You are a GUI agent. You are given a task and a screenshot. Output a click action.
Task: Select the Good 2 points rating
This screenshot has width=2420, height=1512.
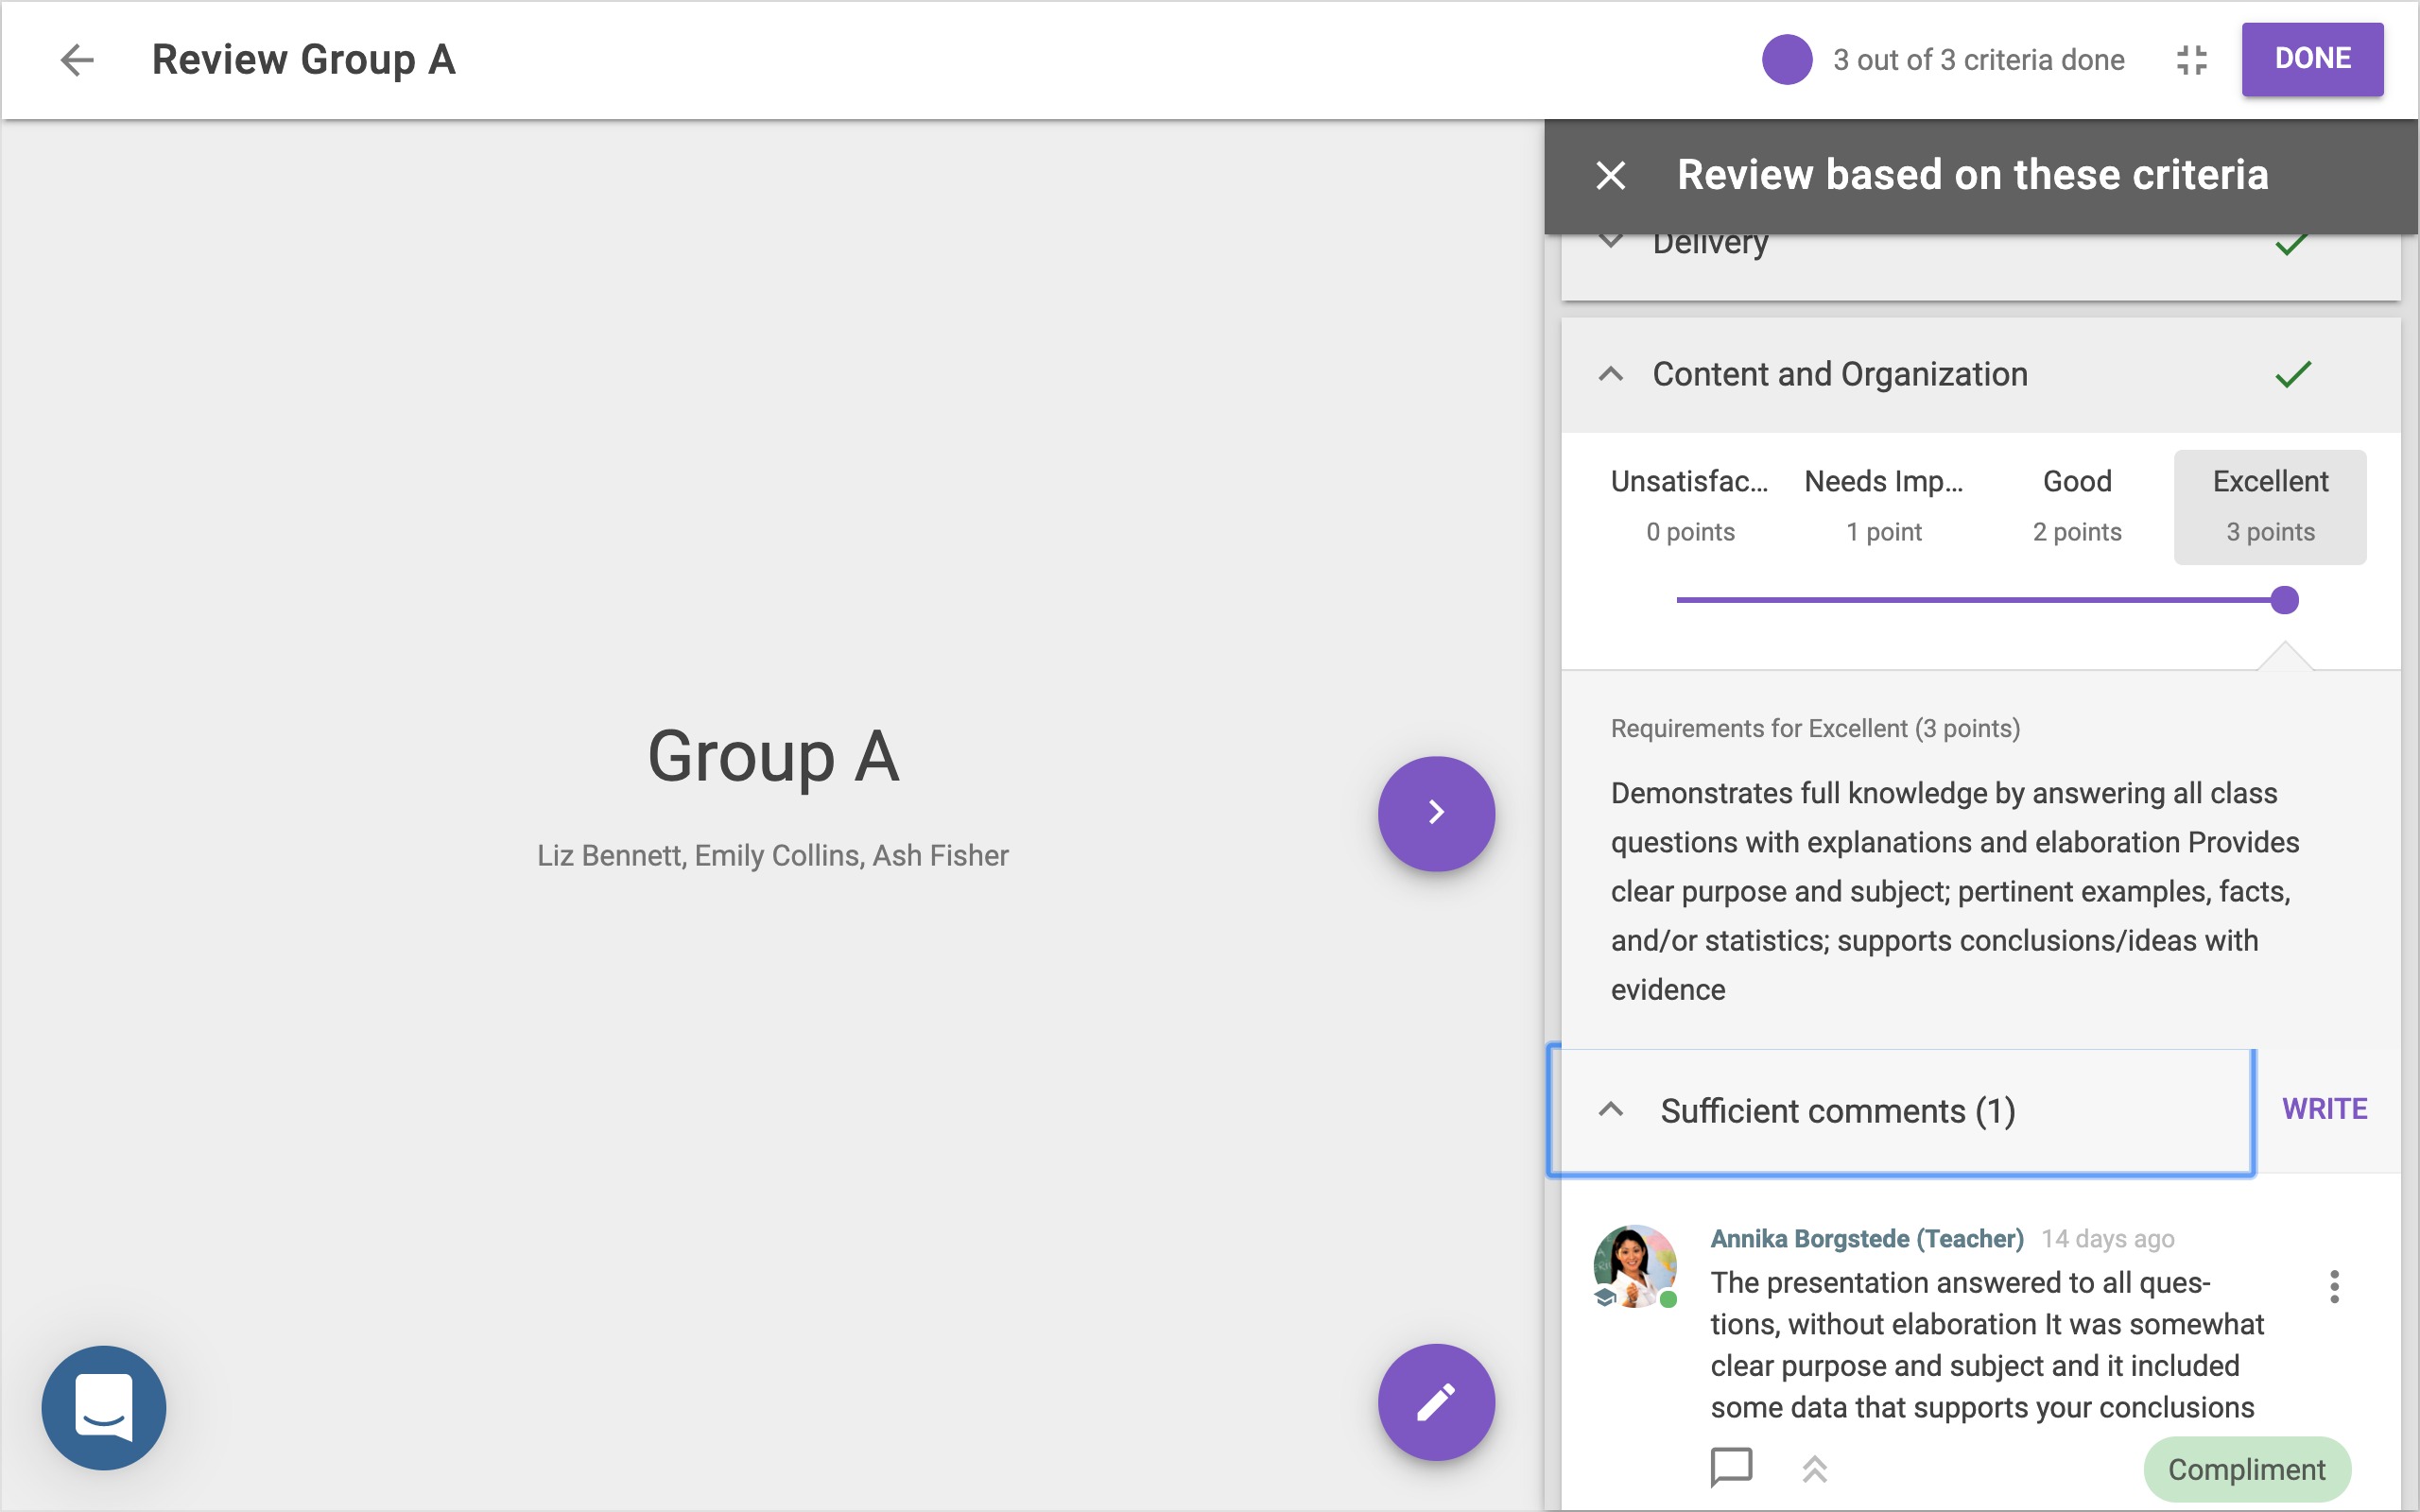click(2076, 506)
